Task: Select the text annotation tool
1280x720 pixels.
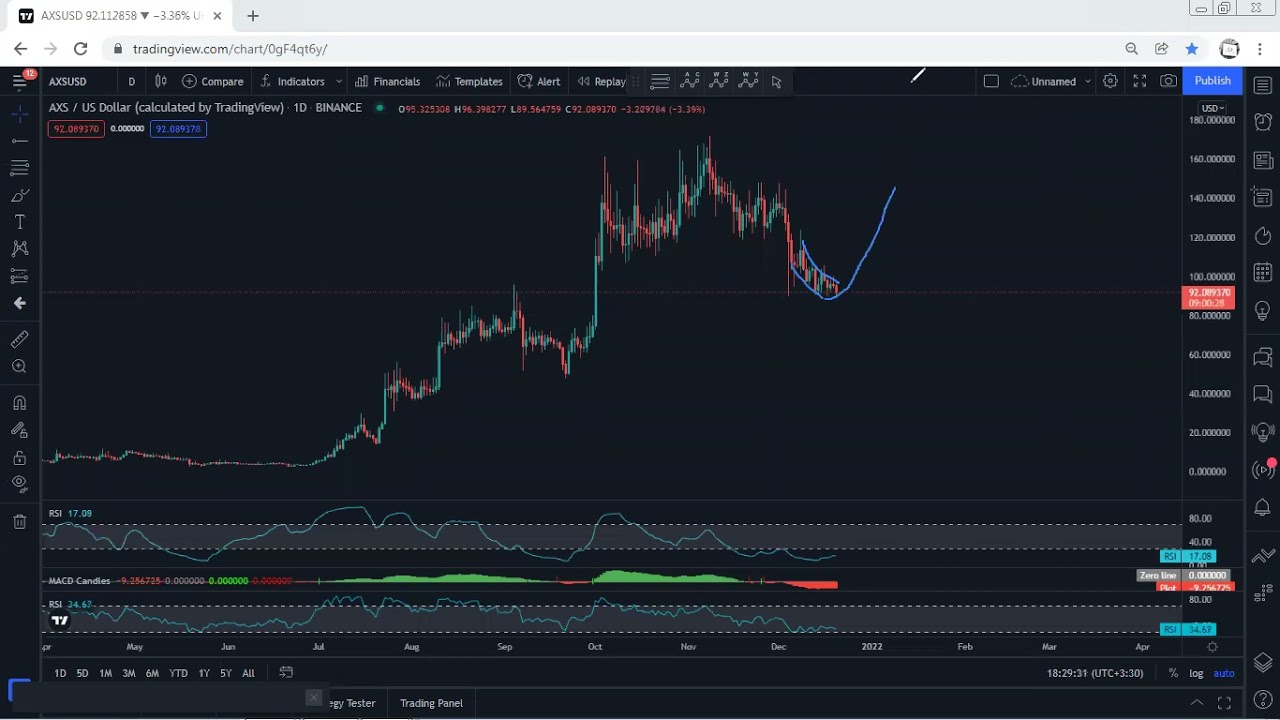Action: (19, 222)
